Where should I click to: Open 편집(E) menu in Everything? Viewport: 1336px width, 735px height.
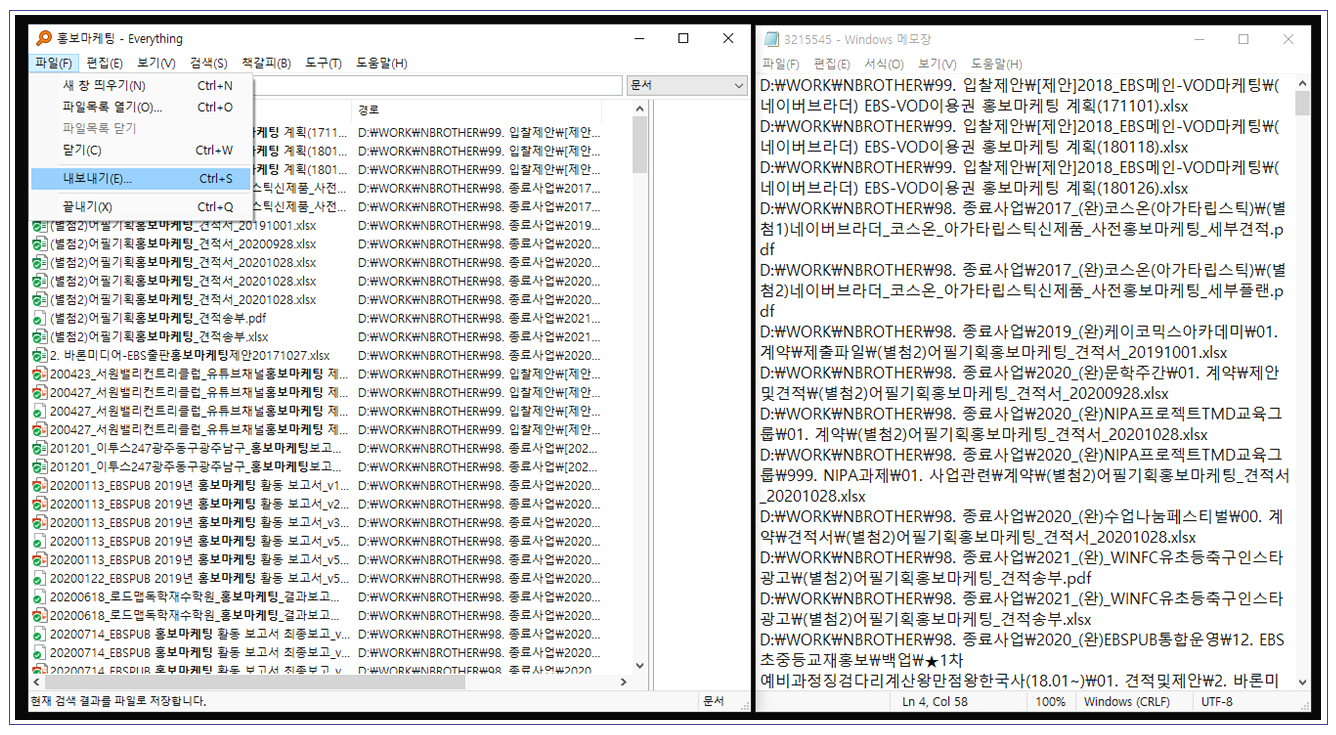pos(104,63)
